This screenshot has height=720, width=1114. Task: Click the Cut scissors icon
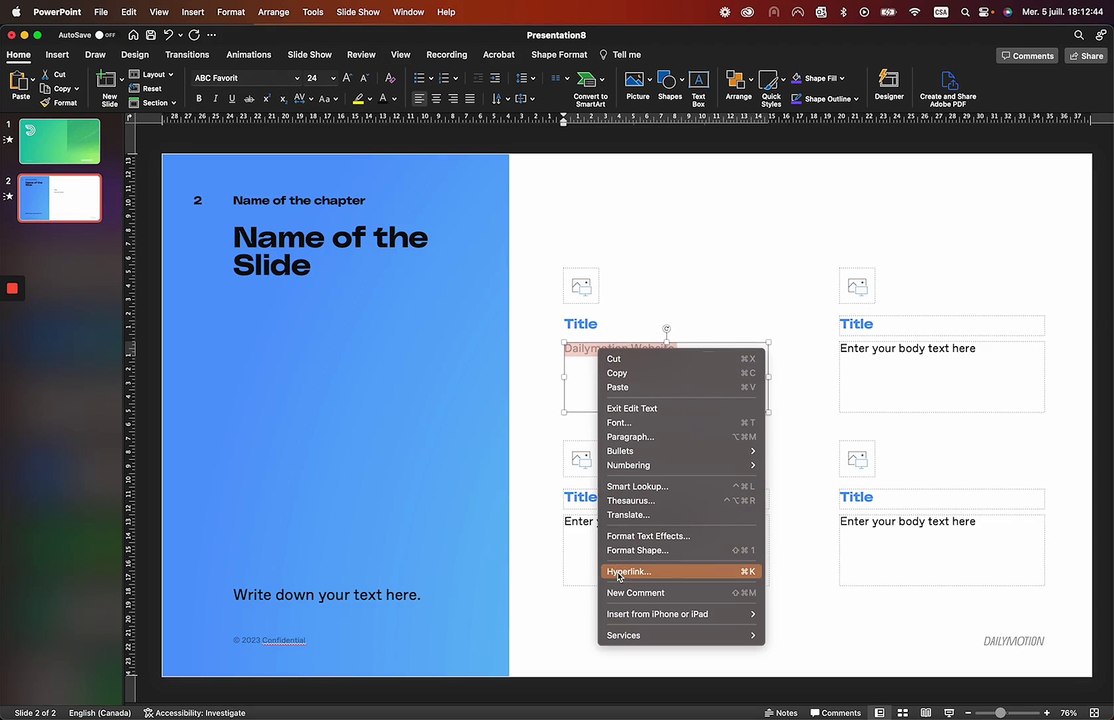click(45, 74)
